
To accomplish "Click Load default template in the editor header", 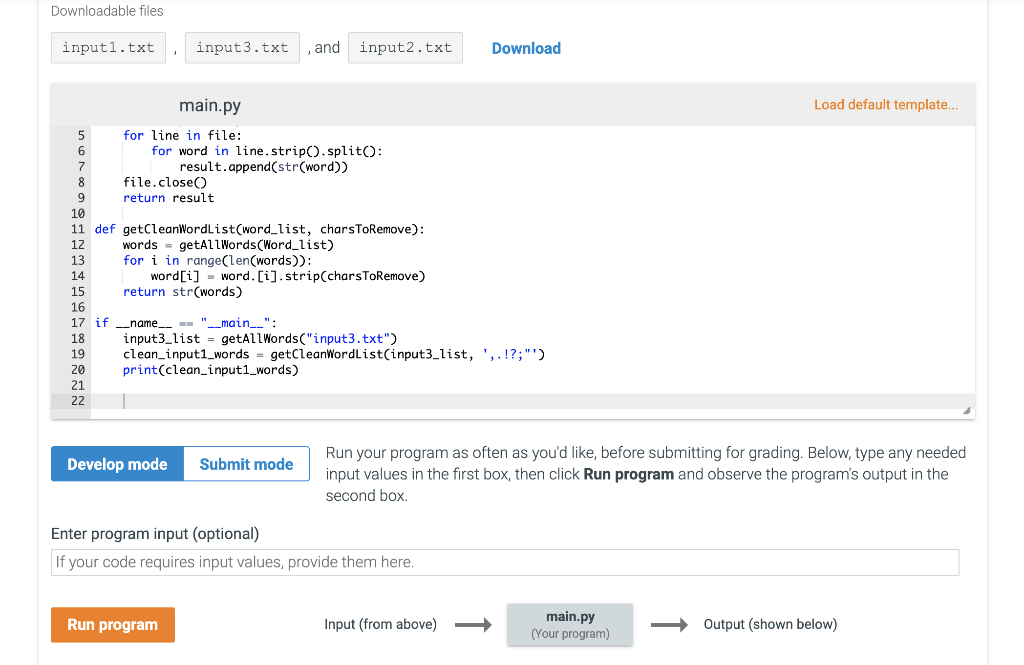I will click(x=886, y=104).
